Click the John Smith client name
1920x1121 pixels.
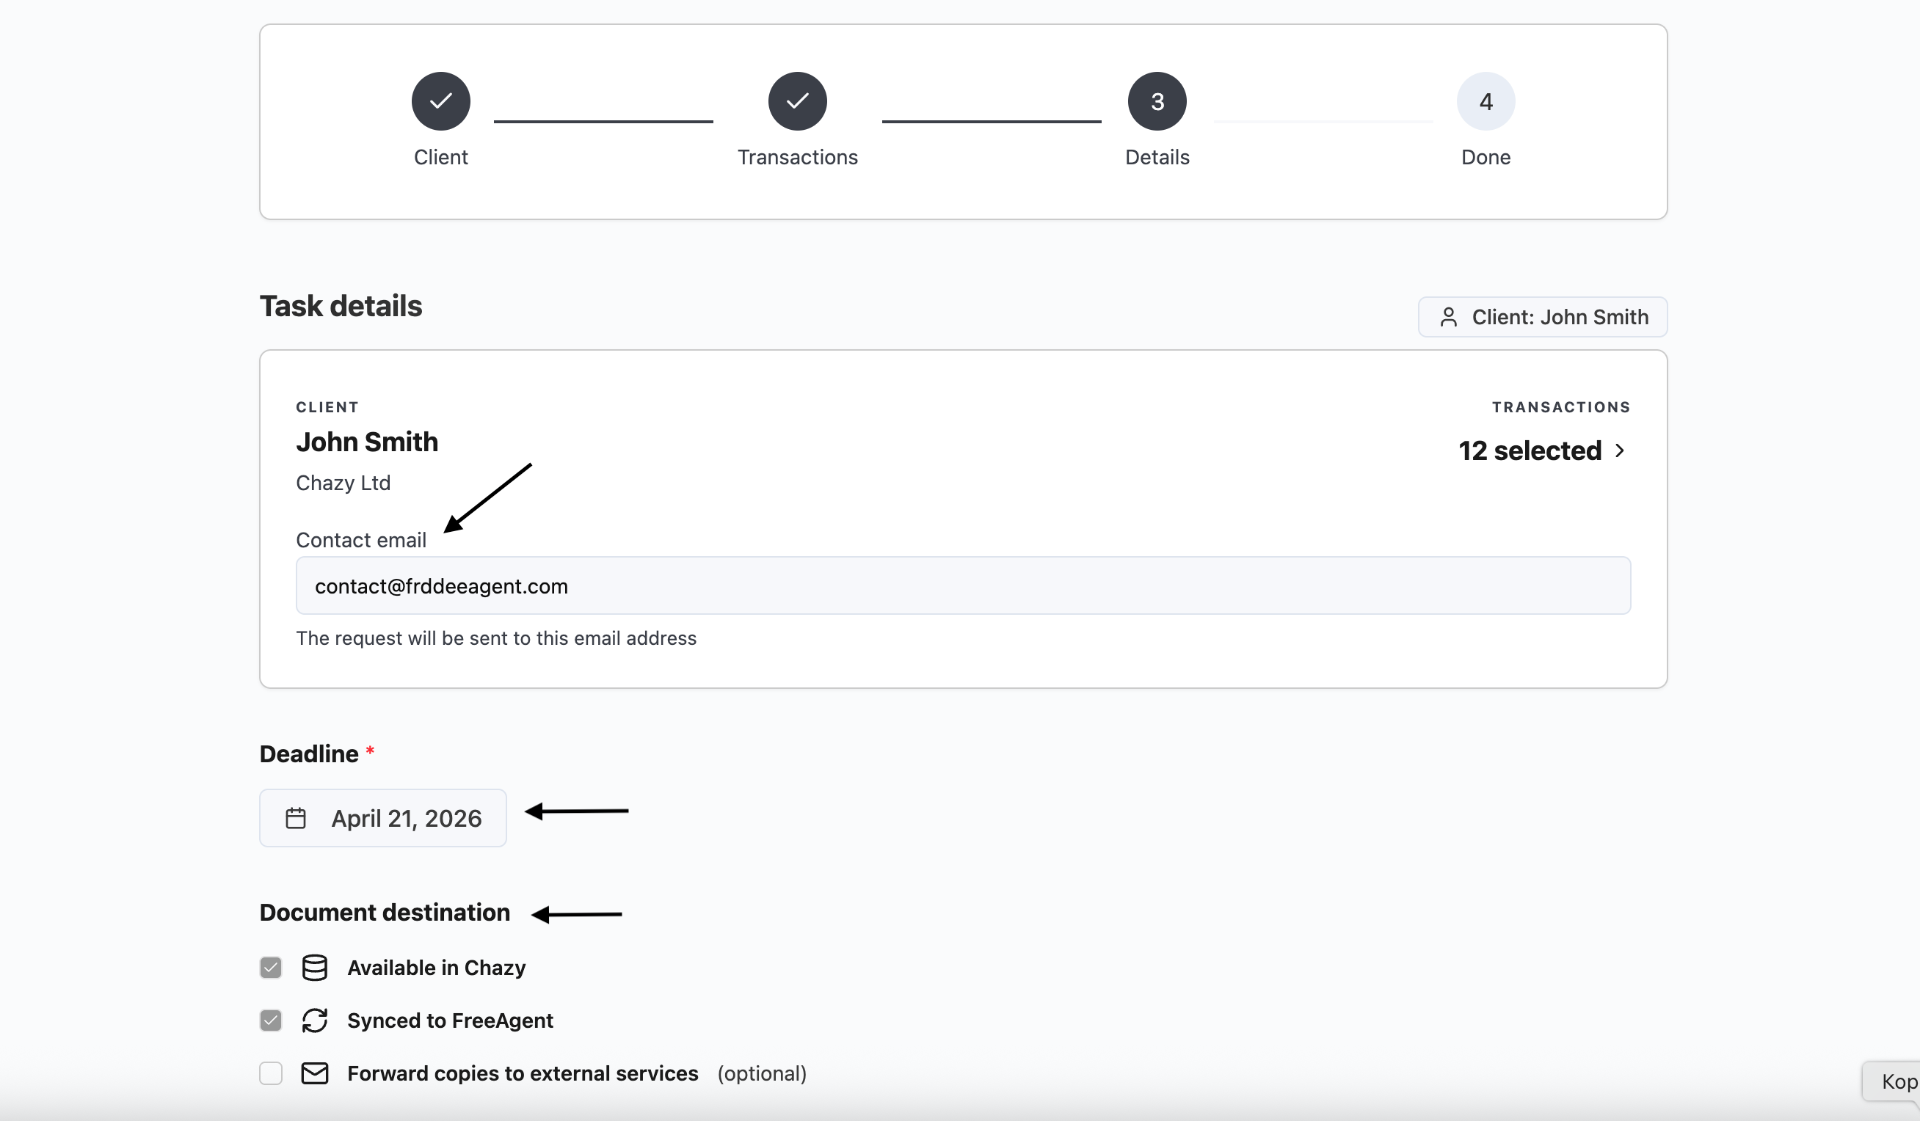[367, 442]
